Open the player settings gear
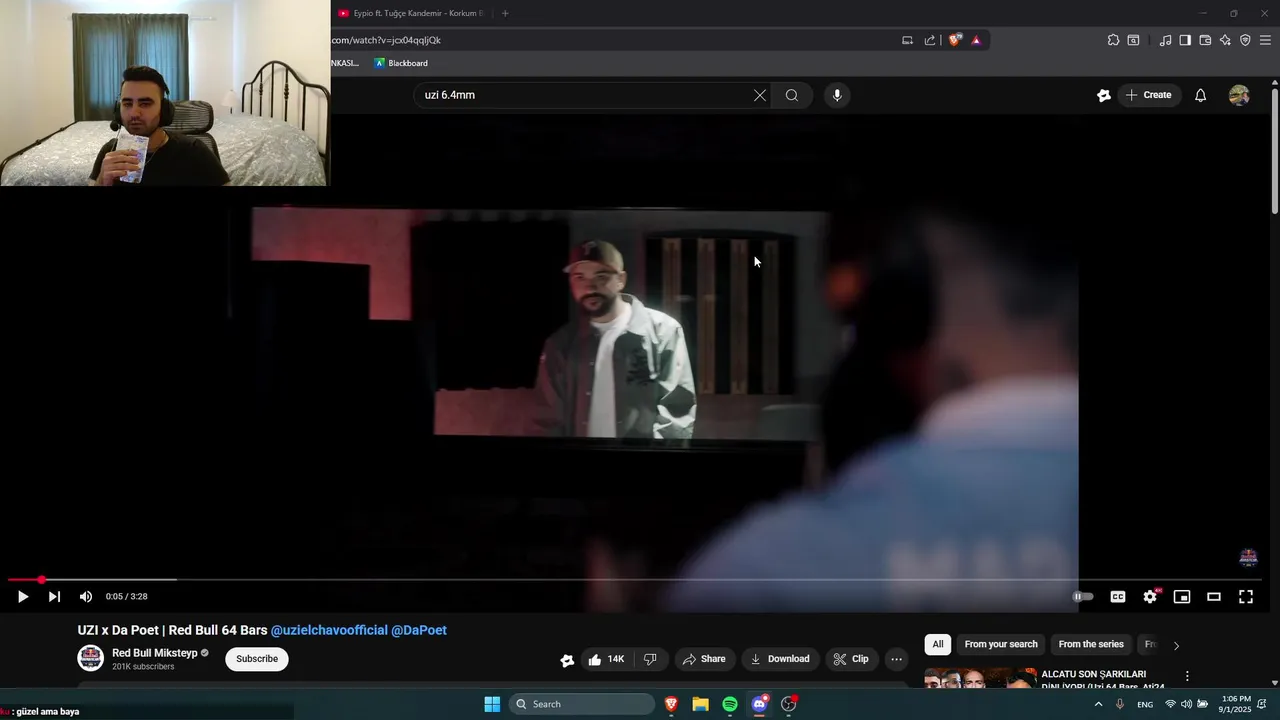1280x720 pixels. pyautogui.click(x=1150, y=597)
